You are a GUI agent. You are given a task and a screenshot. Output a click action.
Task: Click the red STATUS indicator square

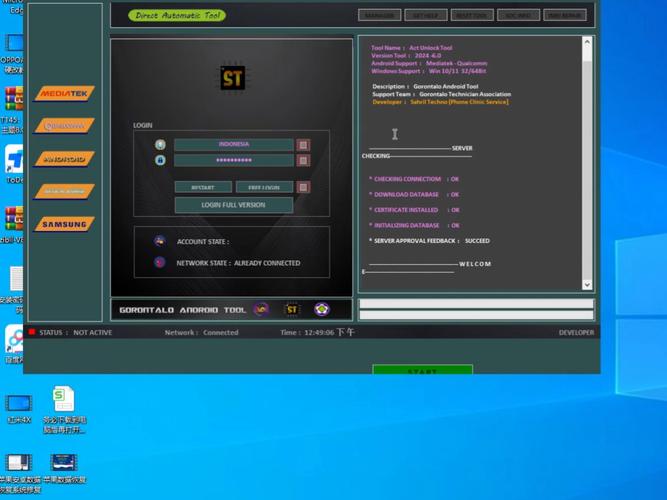tap(31, 332)
